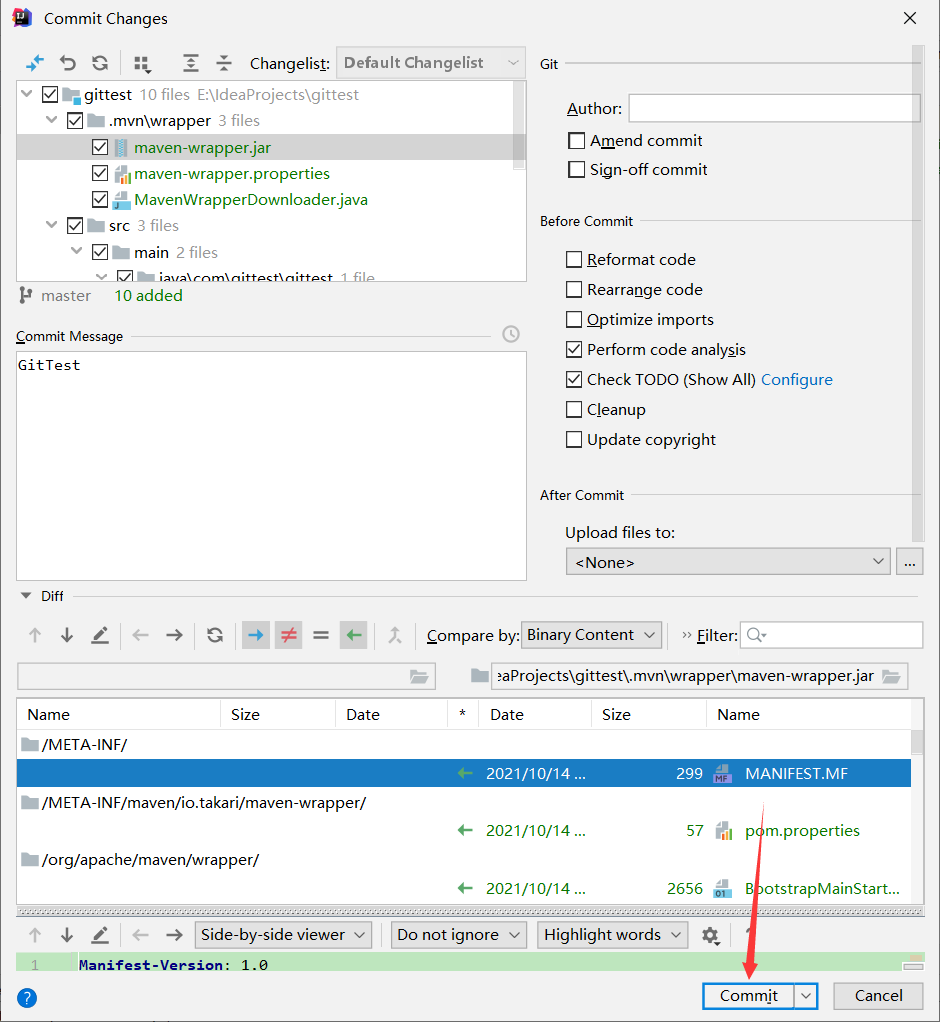Collapse the main folder node

[x=76, y=251]
